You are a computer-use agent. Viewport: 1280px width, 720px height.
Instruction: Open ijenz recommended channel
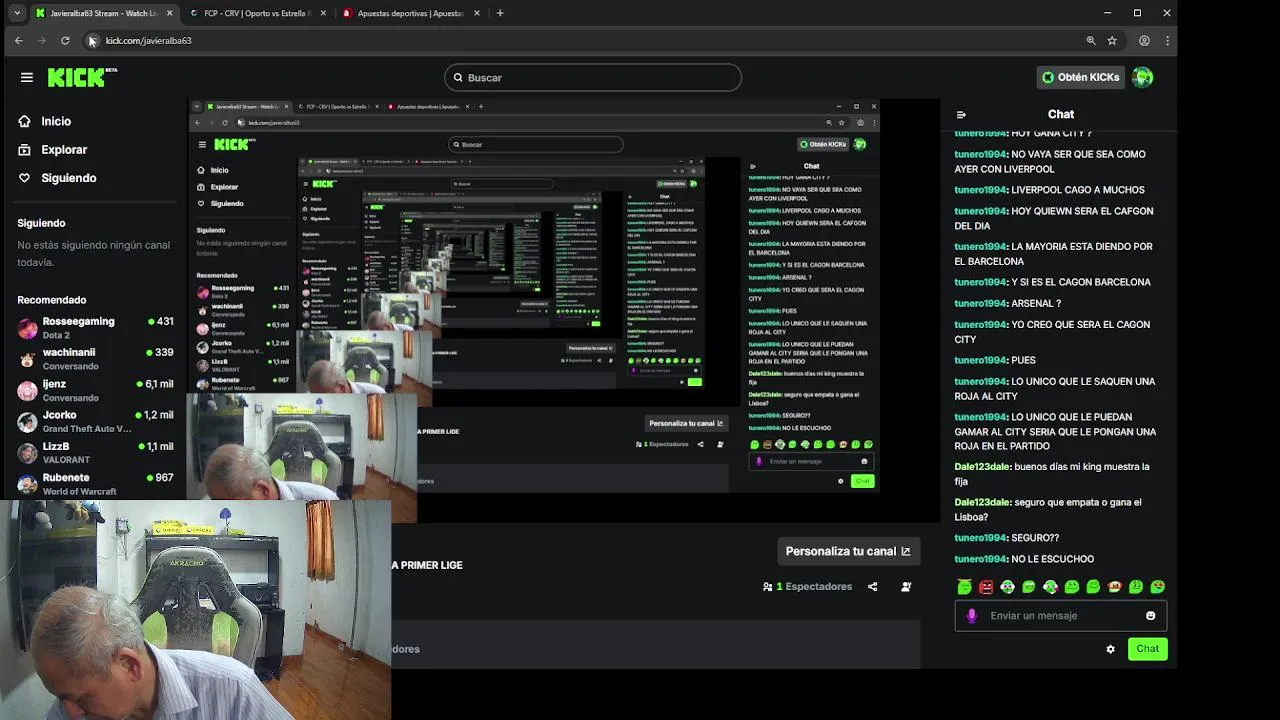(95, 390)
